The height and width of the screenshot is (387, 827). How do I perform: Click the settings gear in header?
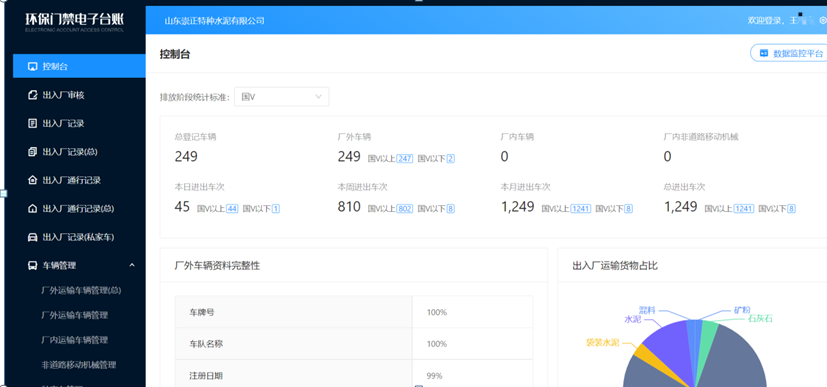823,21
